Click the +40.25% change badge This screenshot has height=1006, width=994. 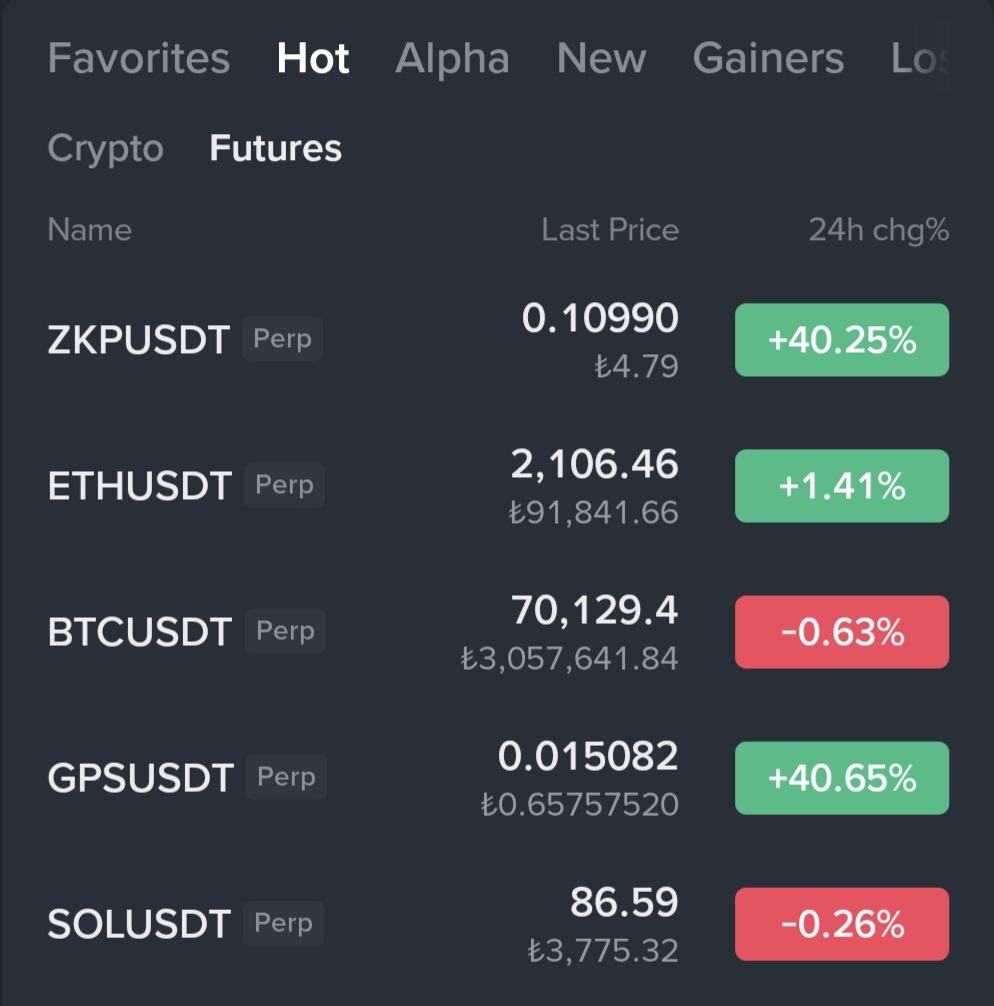click(841, 340)
